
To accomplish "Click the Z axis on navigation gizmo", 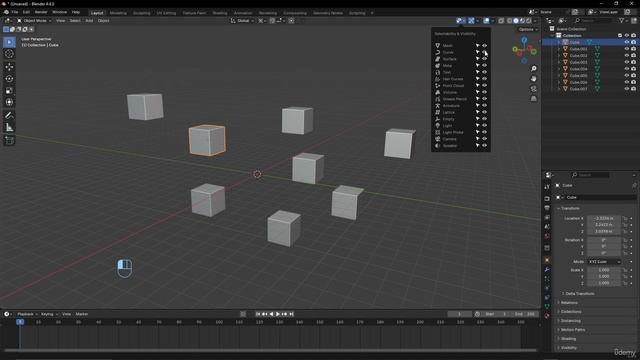I will point(524,40).
